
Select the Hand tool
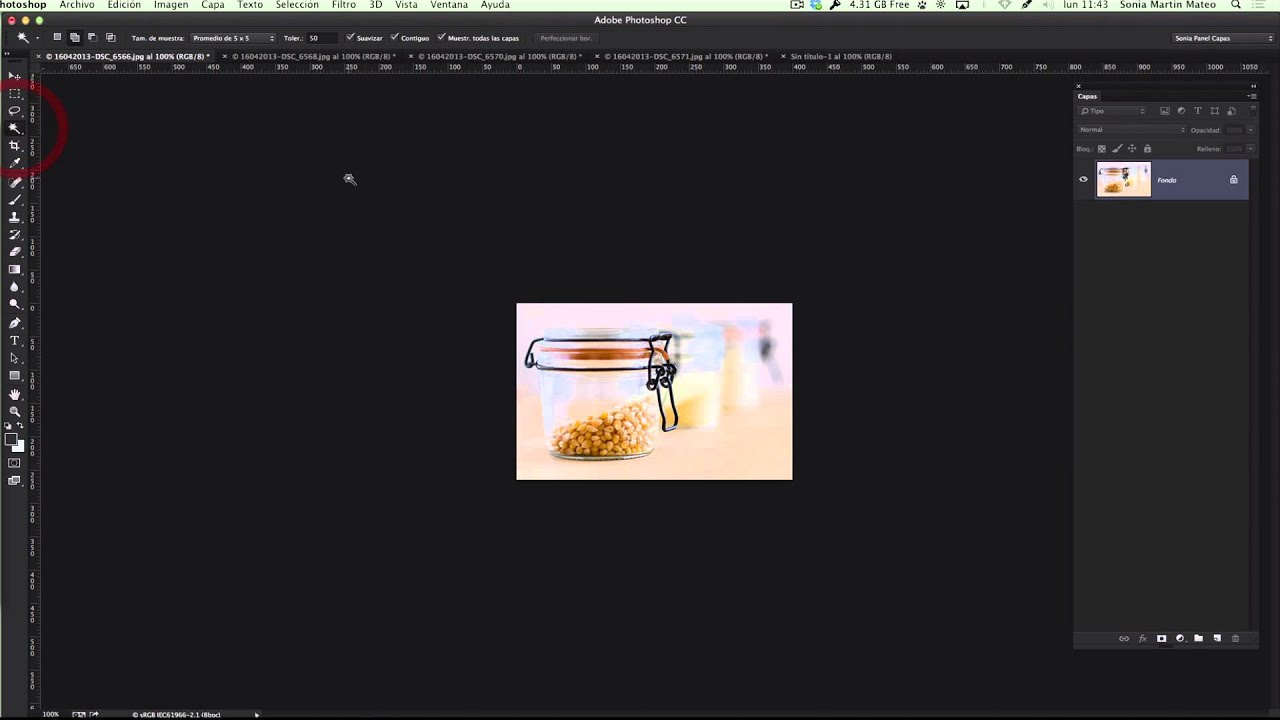coord(14,394)
